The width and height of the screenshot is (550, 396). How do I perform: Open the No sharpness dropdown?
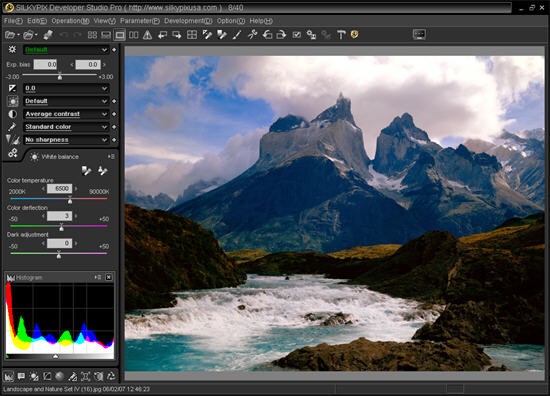[x=66, y=140]
